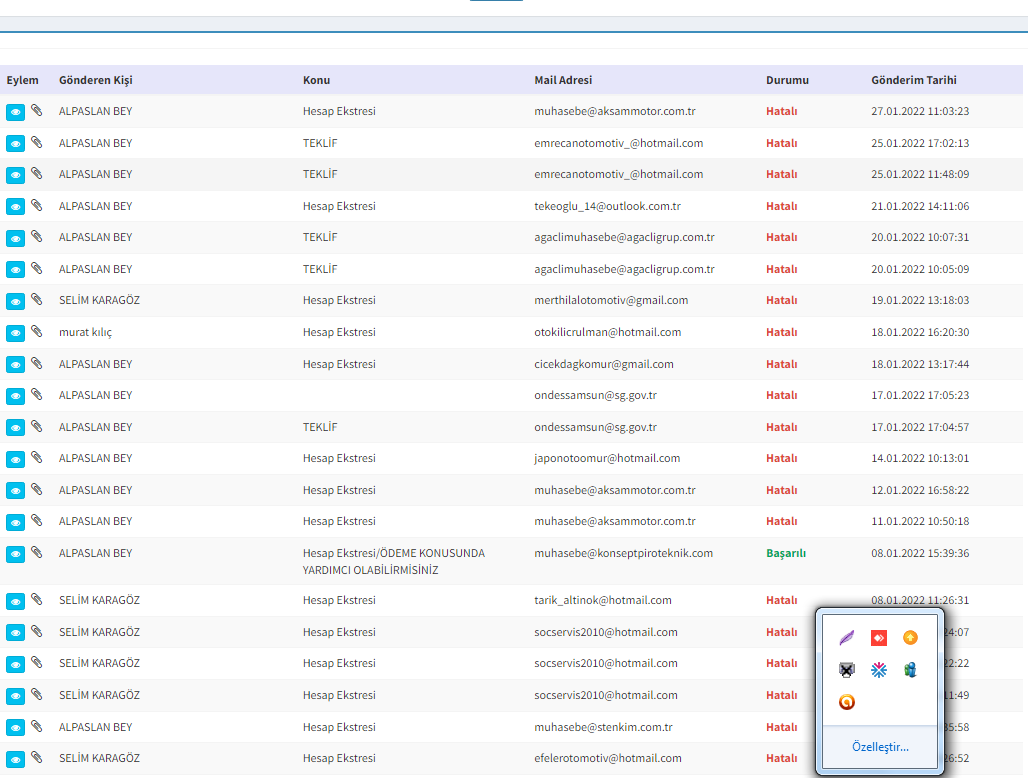Click the eye button for the tarik_altinok@hotmail.com row

tap(15, 601)
